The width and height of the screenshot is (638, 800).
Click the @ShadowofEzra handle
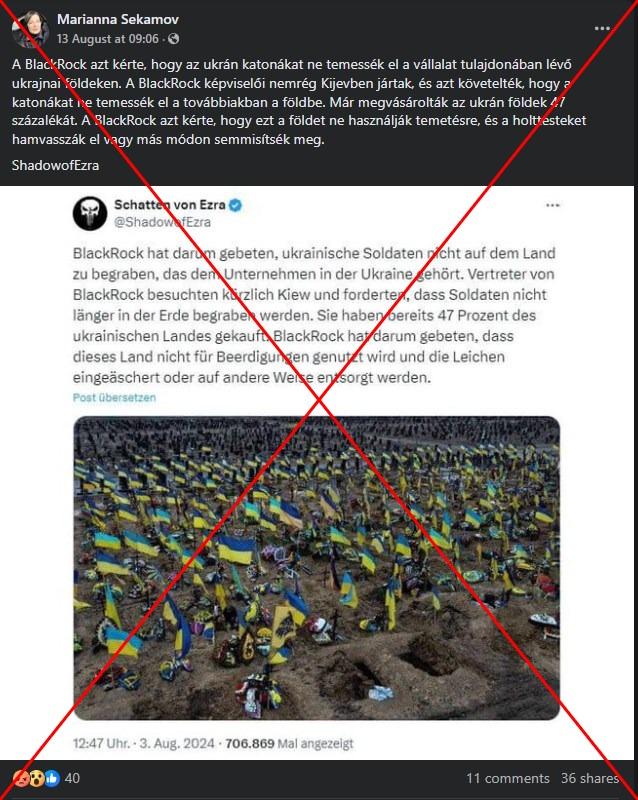[162, 222]
